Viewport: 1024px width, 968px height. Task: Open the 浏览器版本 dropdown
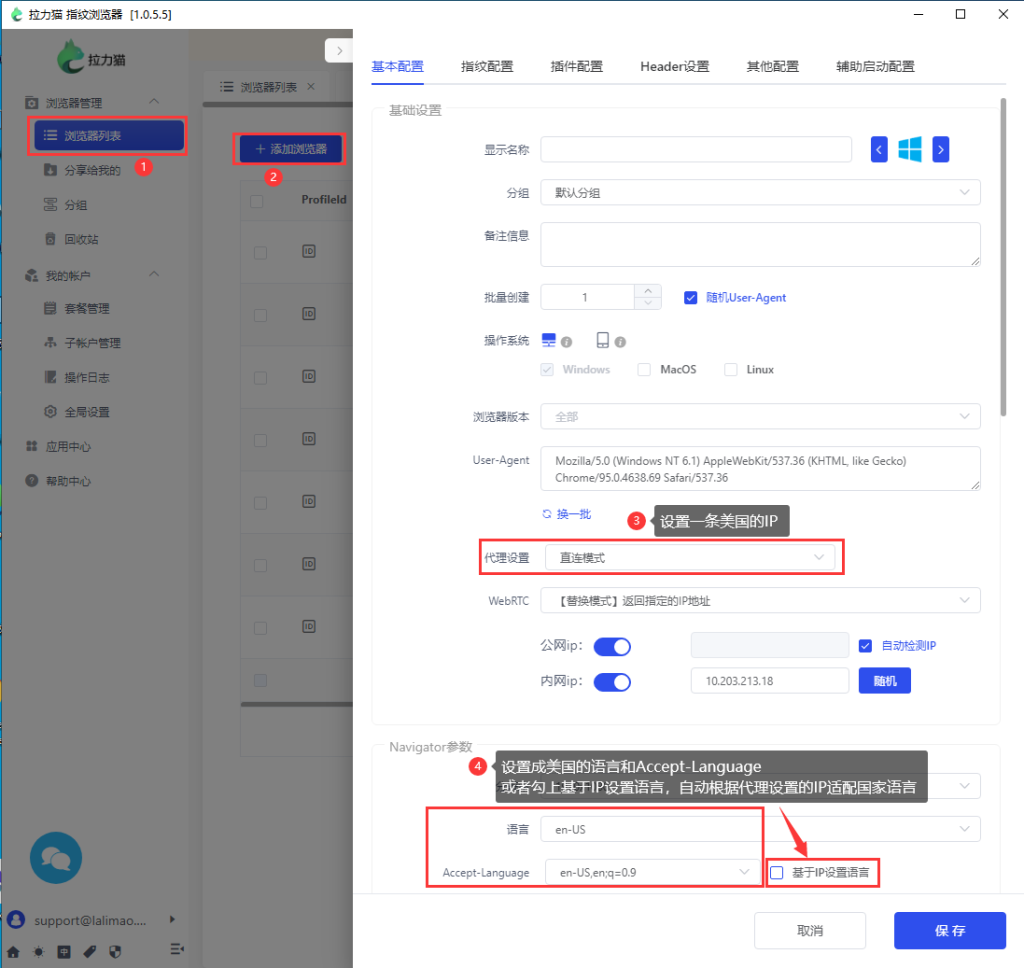(x=760, y=416)
